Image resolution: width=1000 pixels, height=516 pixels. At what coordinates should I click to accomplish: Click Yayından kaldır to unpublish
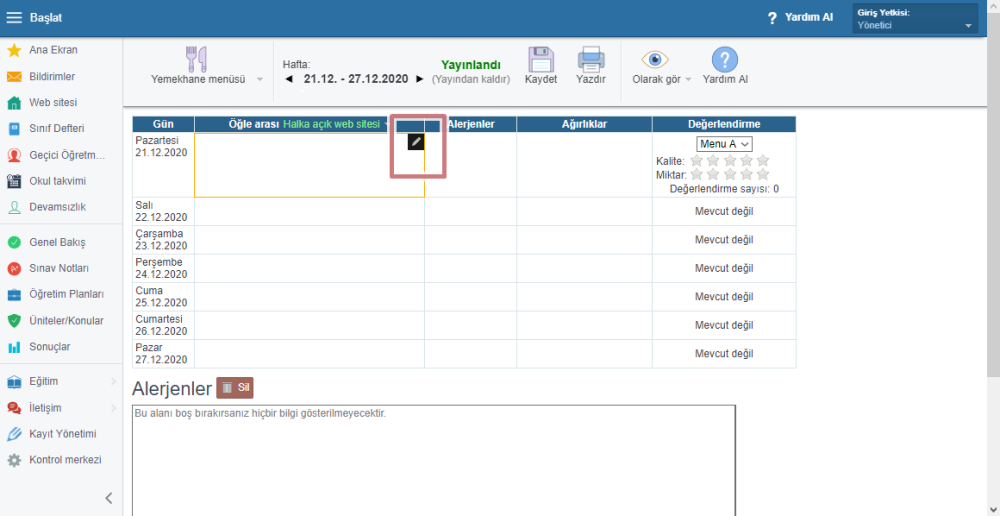pos(471,79)
